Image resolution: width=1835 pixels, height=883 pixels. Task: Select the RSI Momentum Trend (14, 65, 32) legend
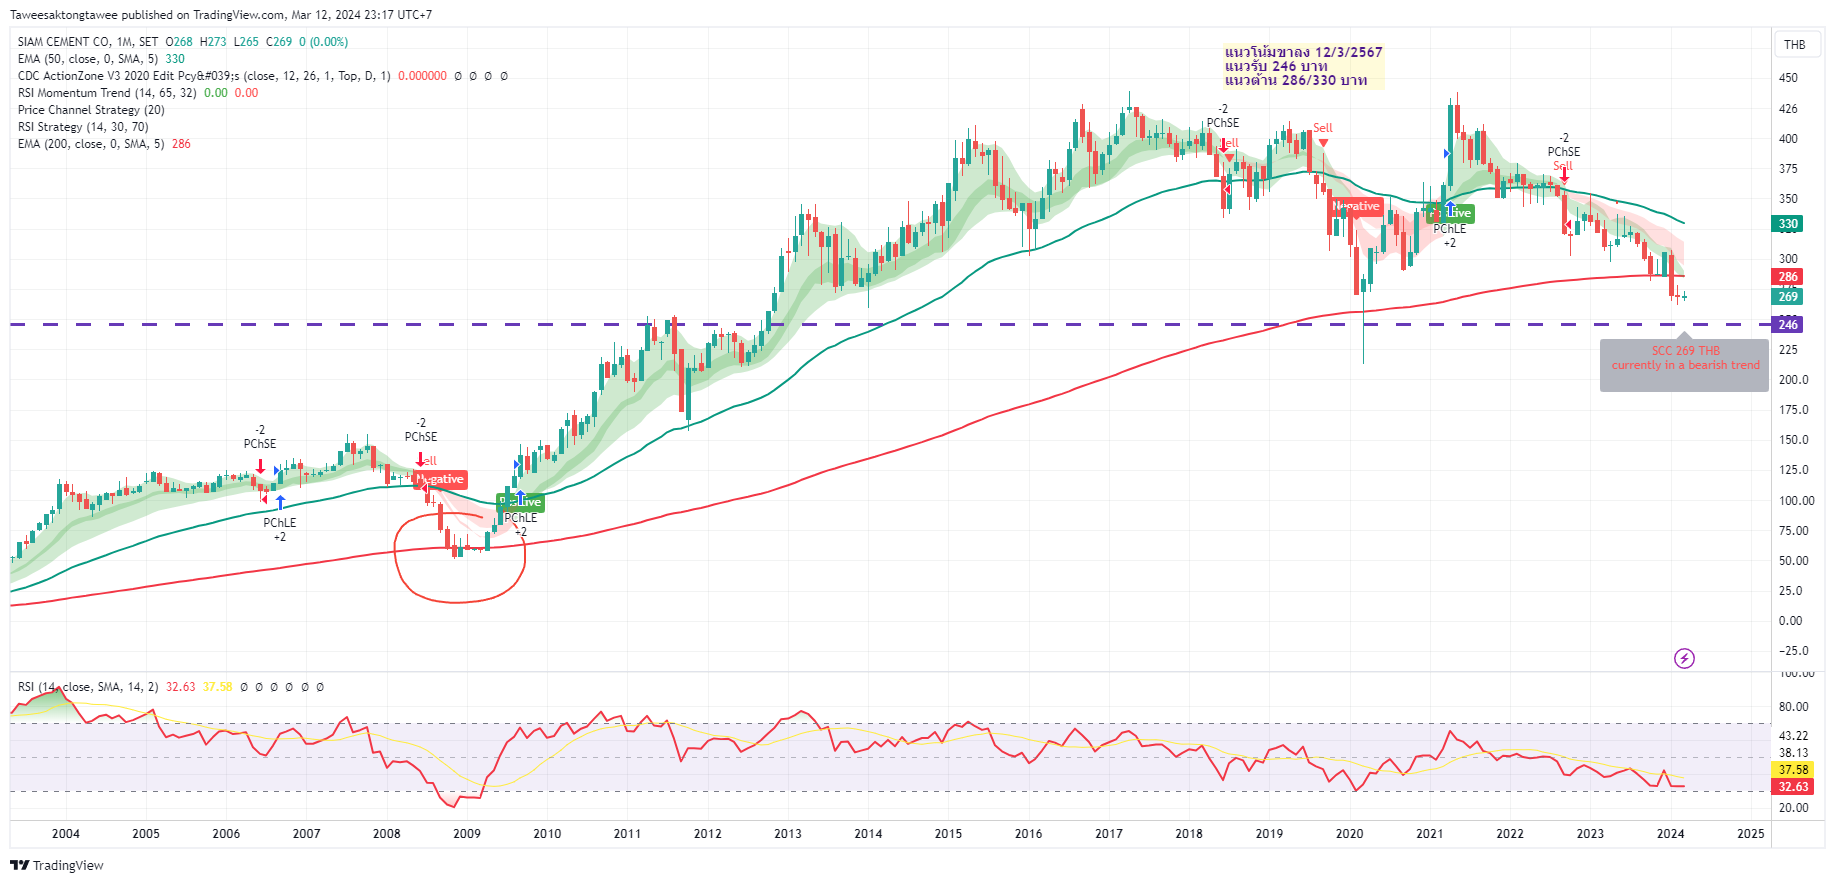pos(107,93)
